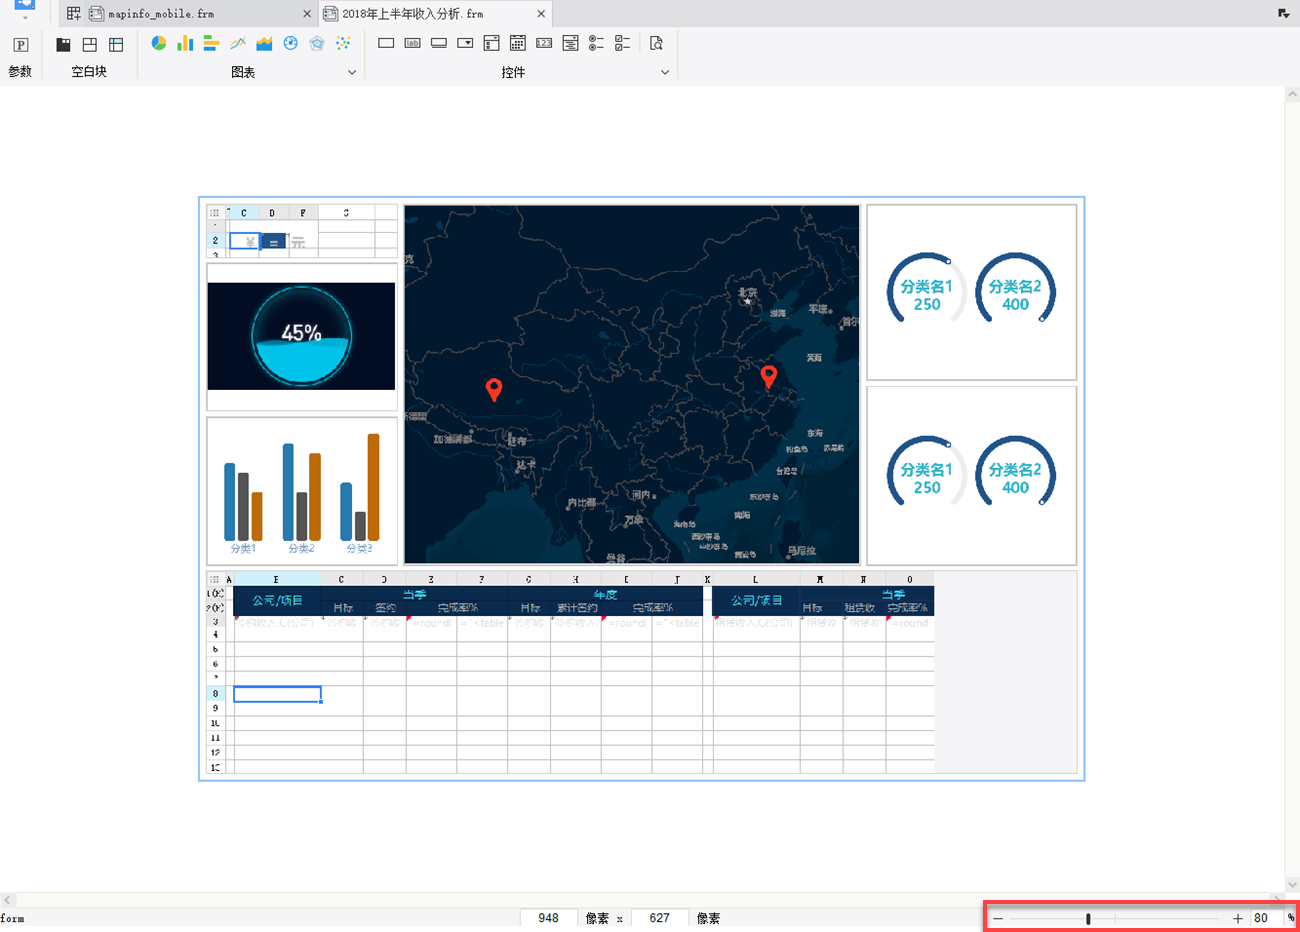The image size is (1300, 932).
Task: Insert a column chart from chart toolbar
Action: pyautogui.click(x=185, y=43)
